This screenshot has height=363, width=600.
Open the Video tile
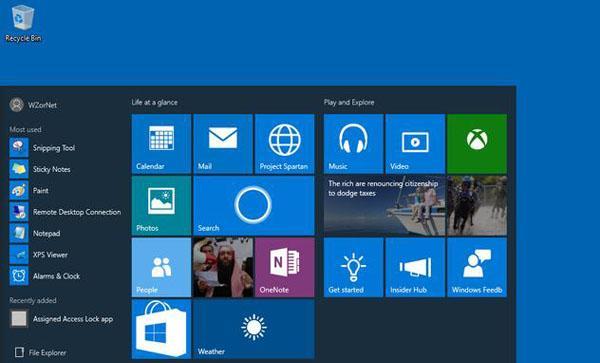pyautogui.click(x=415, y=144)
